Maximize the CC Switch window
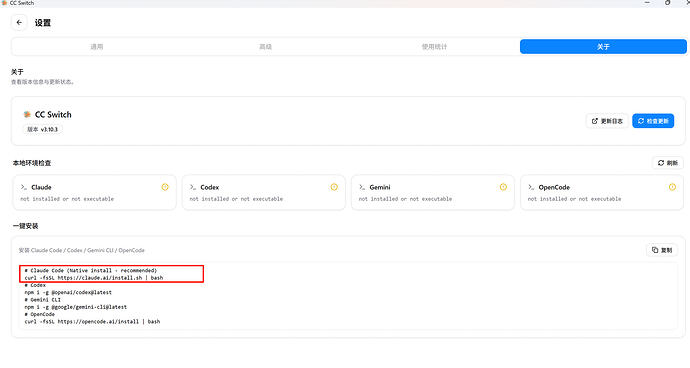 click(668, 3)
